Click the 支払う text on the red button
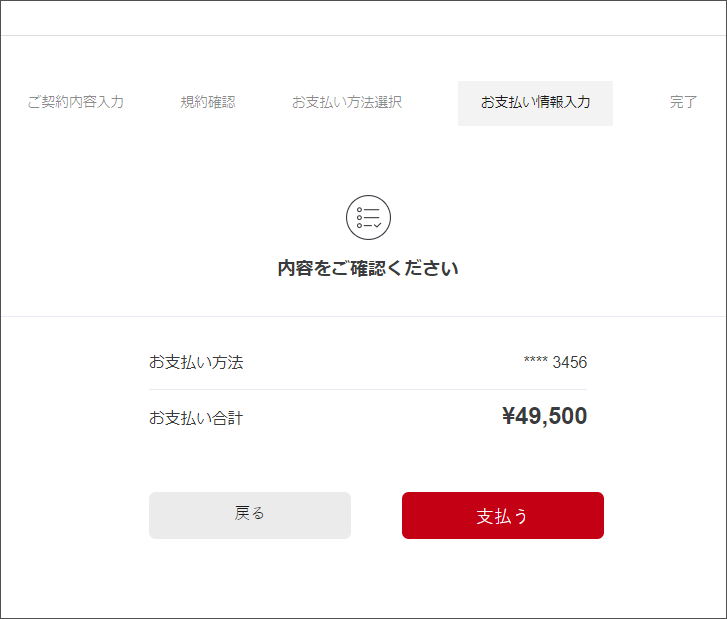This screenshot has width=727, height=619. (502, 516)
